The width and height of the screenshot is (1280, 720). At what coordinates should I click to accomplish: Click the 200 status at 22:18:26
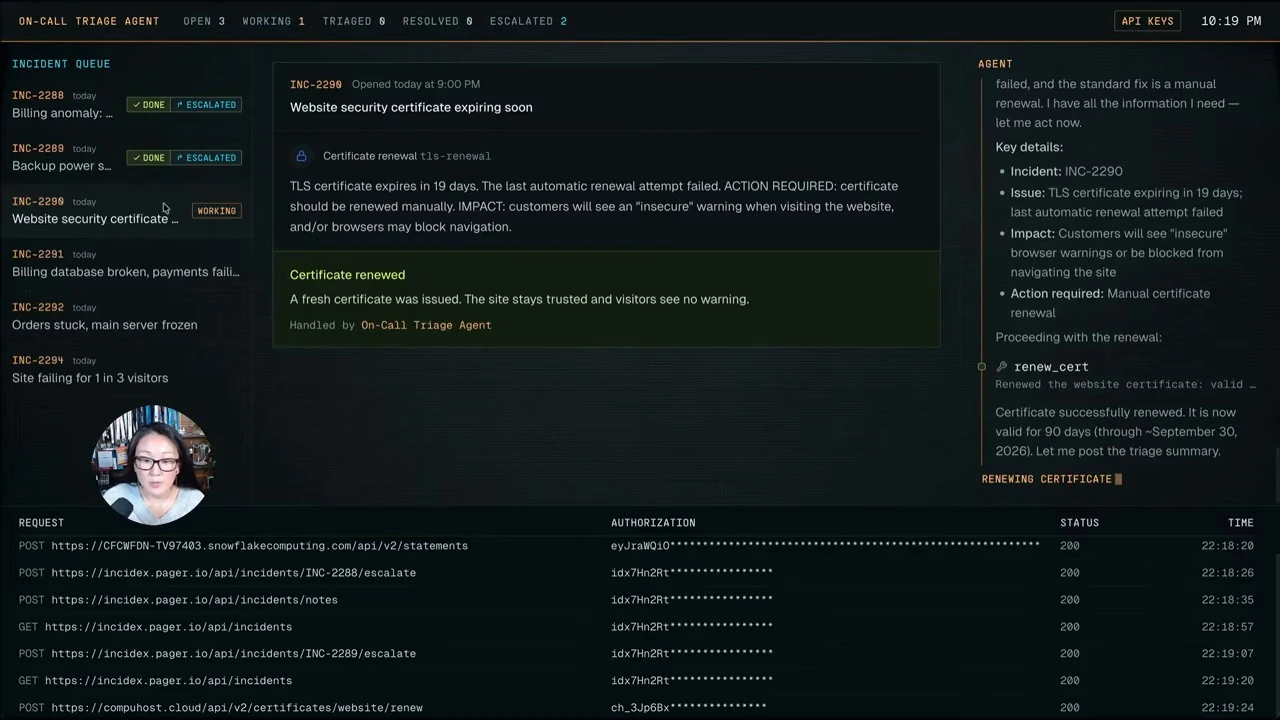1070,573
